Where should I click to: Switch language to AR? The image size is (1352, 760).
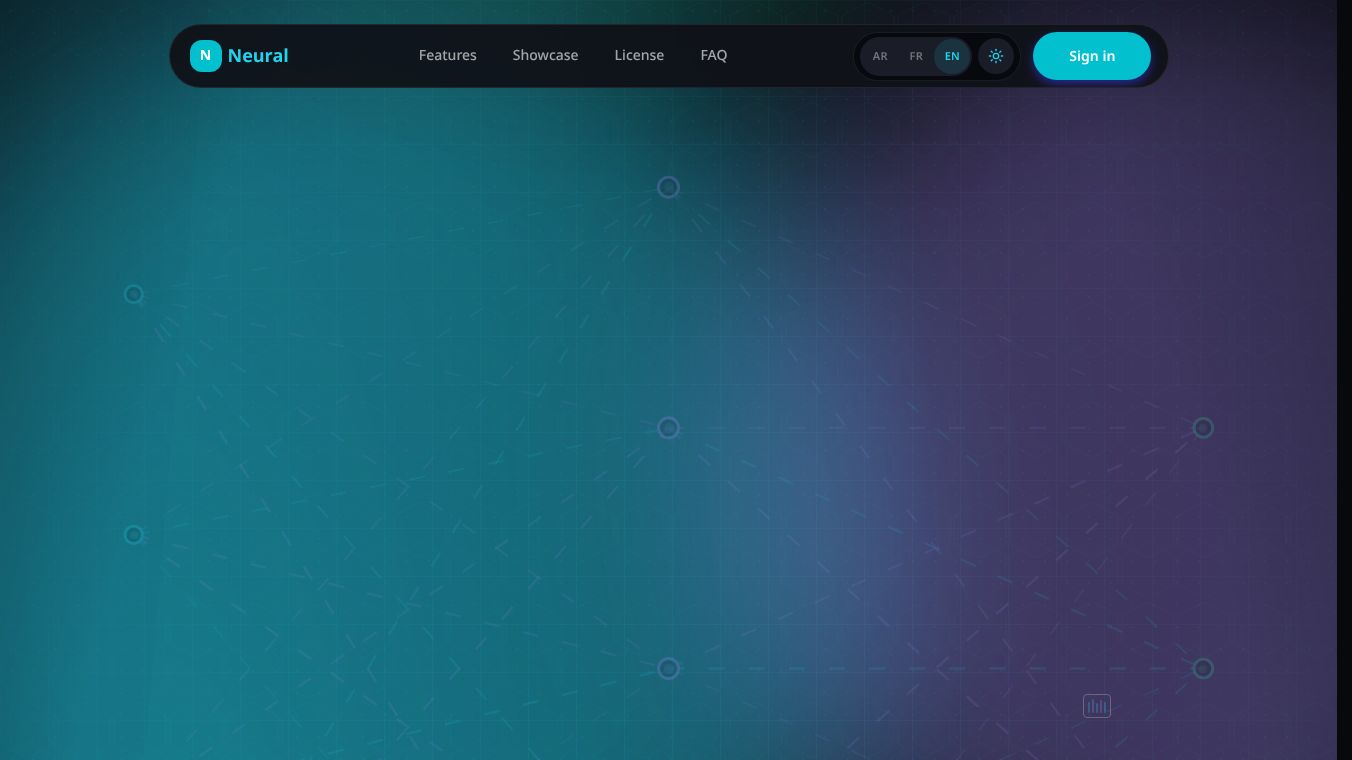[880, 56]
